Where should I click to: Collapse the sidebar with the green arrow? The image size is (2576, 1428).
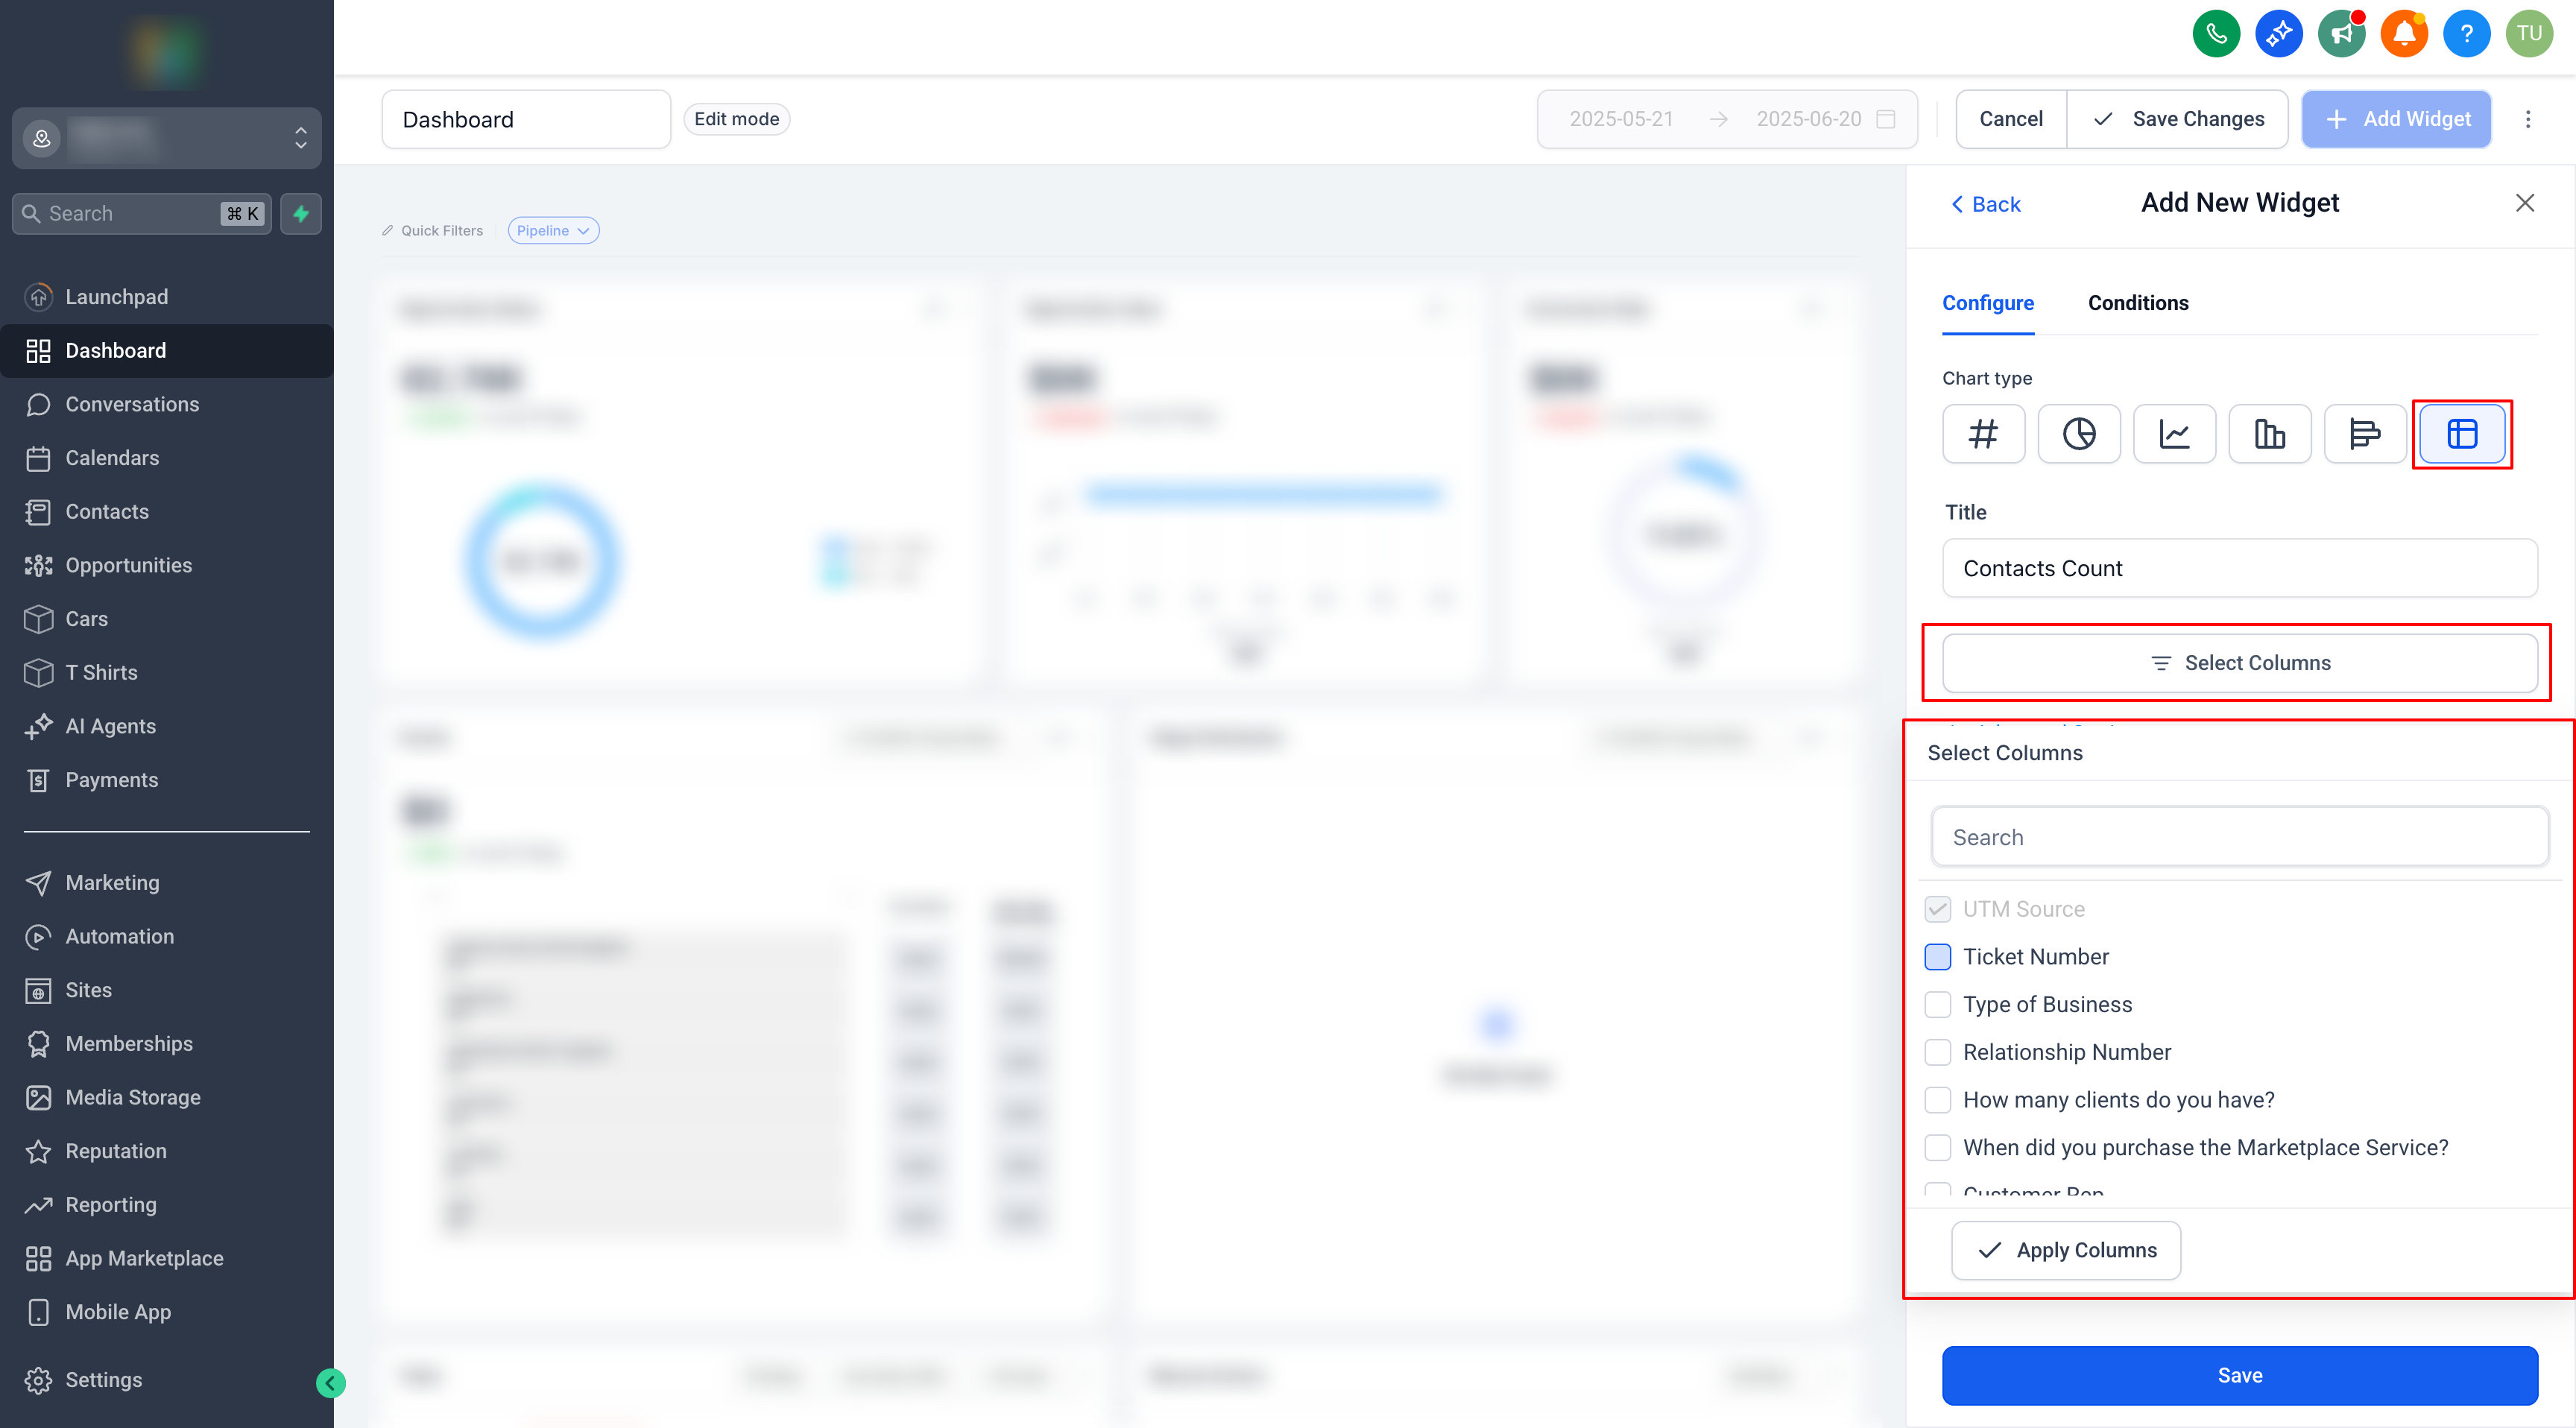331,1383
